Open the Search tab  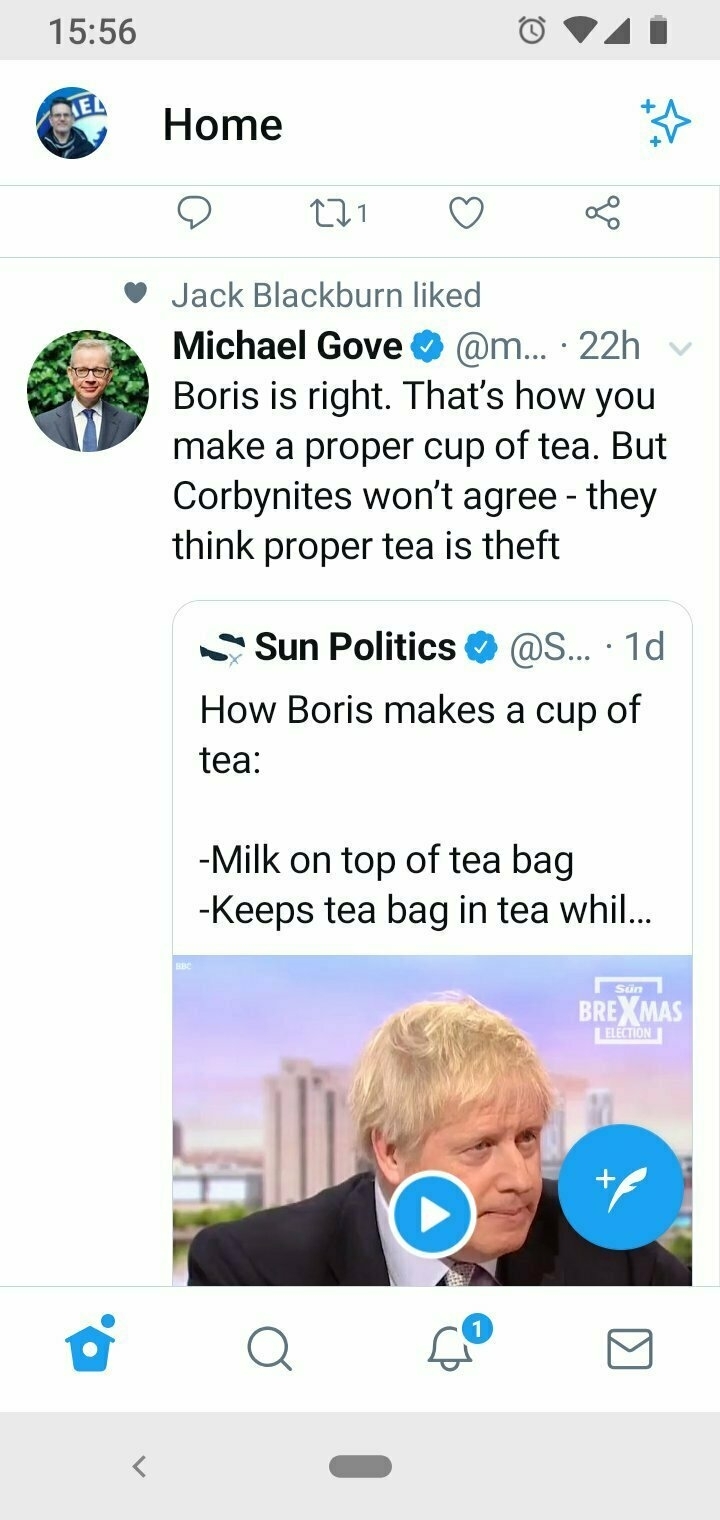tap(269, 1349)
